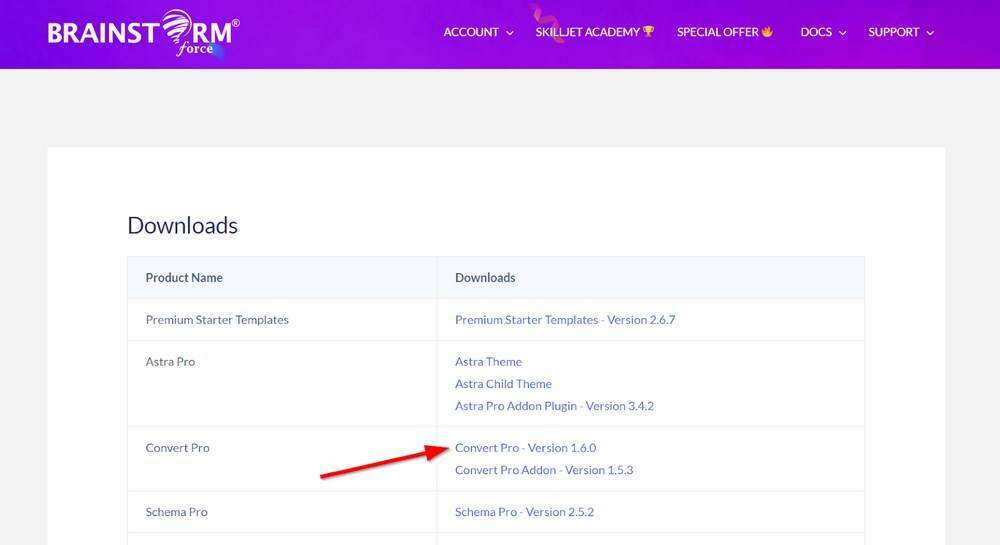Click the fire icon beside Special Offer
This screenshot has height=545, width=1000.
pyautogui.click(x=768, y=32)
